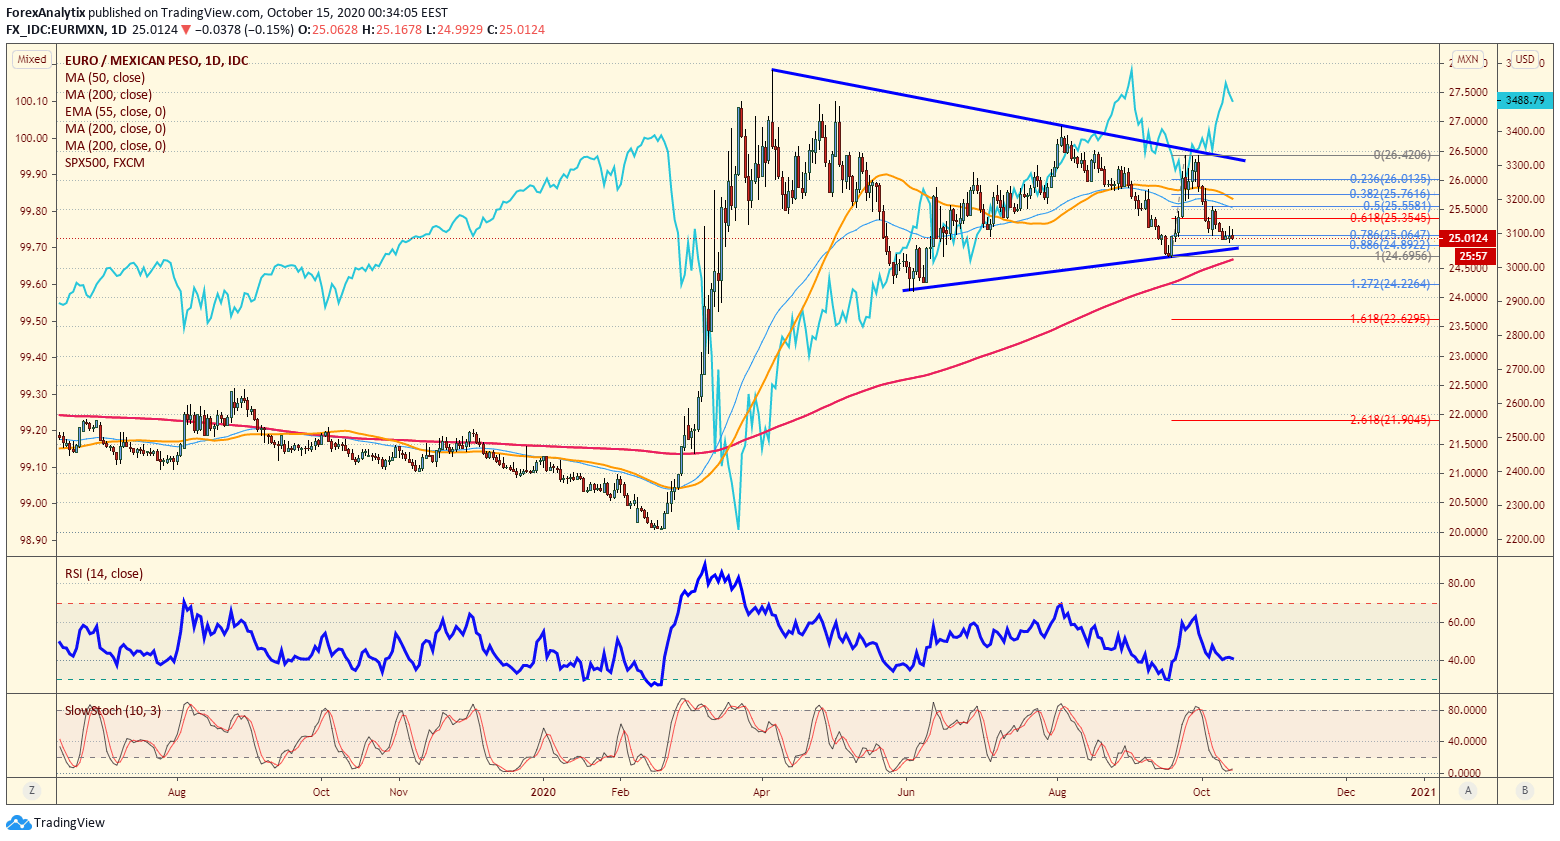This screenshot has width=1560, height=841.
Task: Click the TradingView cloud logo icon
Action: pos(18,822)
